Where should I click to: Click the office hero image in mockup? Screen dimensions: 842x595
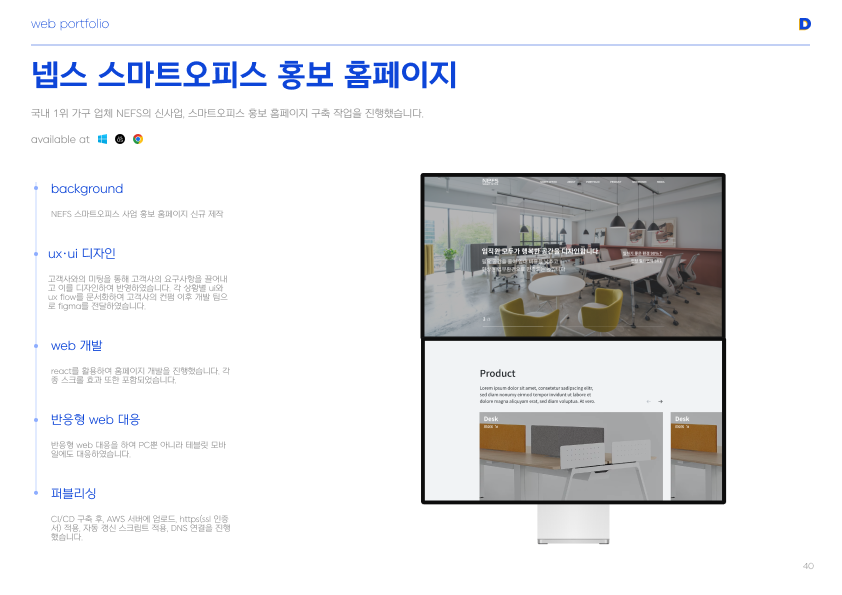pos(573,257)
